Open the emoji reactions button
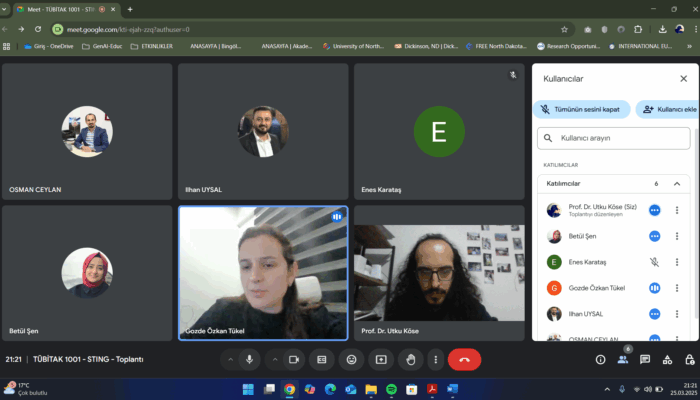Image resolution: width=700 pixels, height=400 pixels. [351, 359]
